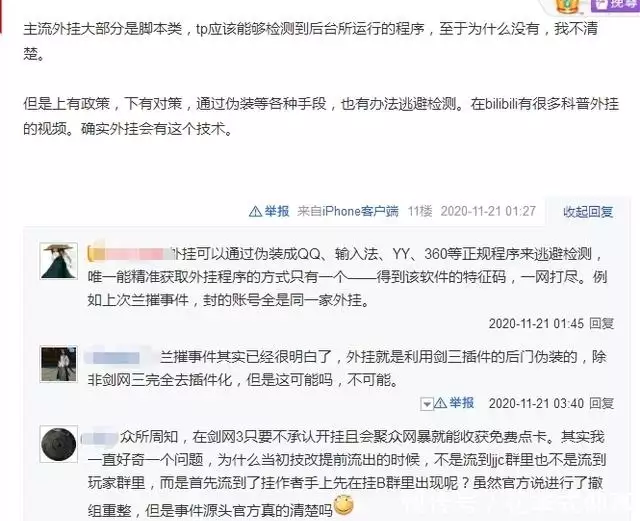Viewport: 640px width, 521px height.
Task: Click the 11楼 floor number label
Action: [x=420, y=211]
